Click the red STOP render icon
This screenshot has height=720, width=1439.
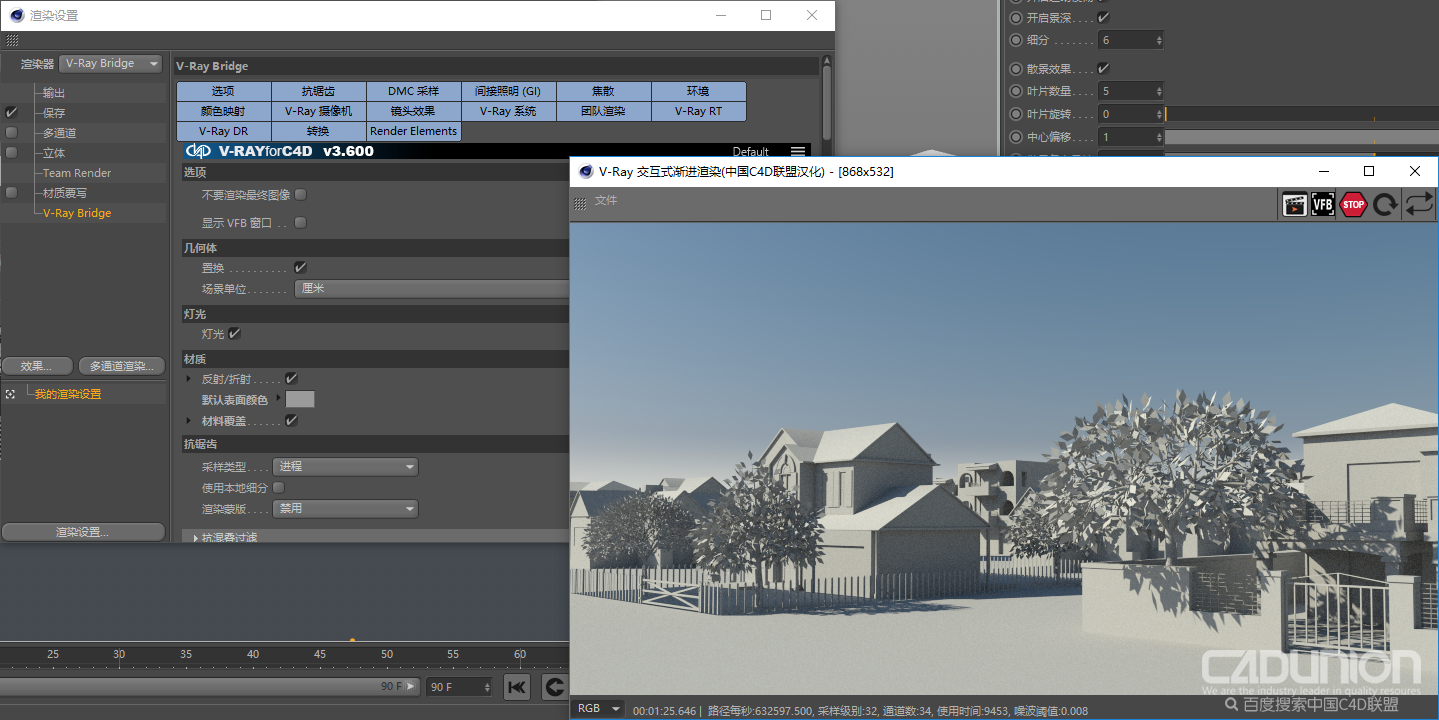(1353, 204)
